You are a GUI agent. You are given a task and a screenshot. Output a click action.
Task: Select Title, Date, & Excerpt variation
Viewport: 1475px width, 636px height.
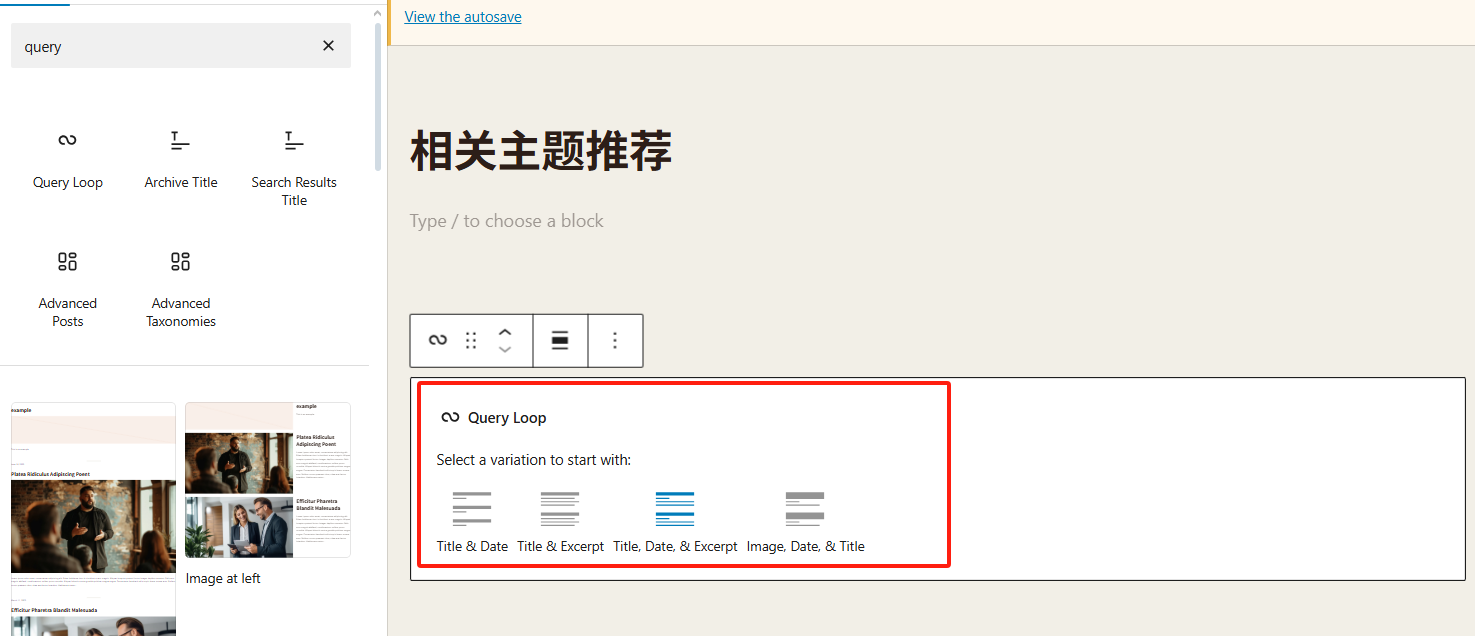675,522
